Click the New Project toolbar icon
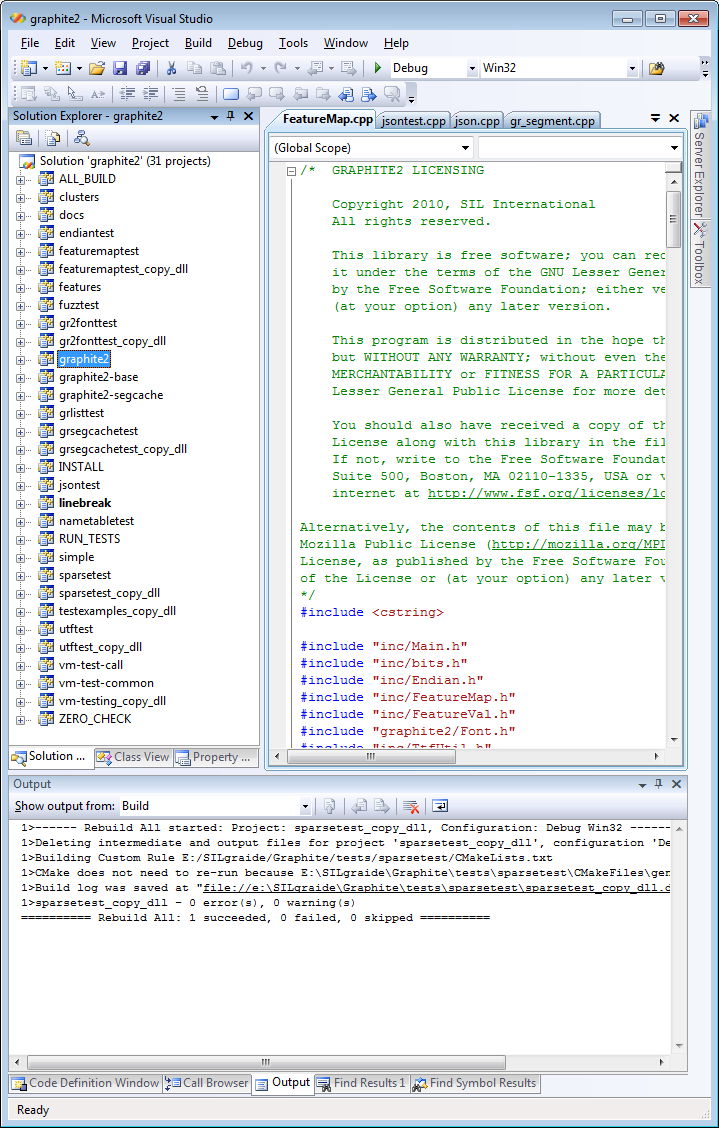The image size is (719, 1128). click(x=30, y=68)
